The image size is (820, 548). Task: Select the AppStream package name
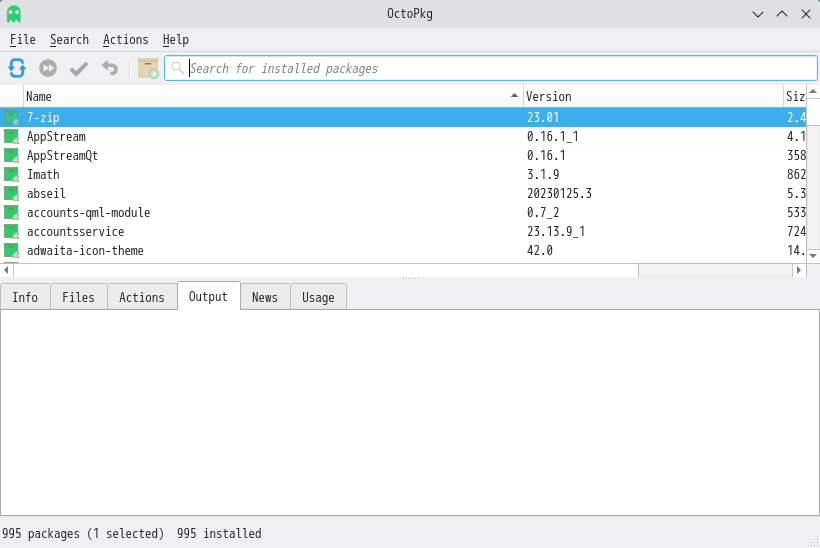pos(56,136)
